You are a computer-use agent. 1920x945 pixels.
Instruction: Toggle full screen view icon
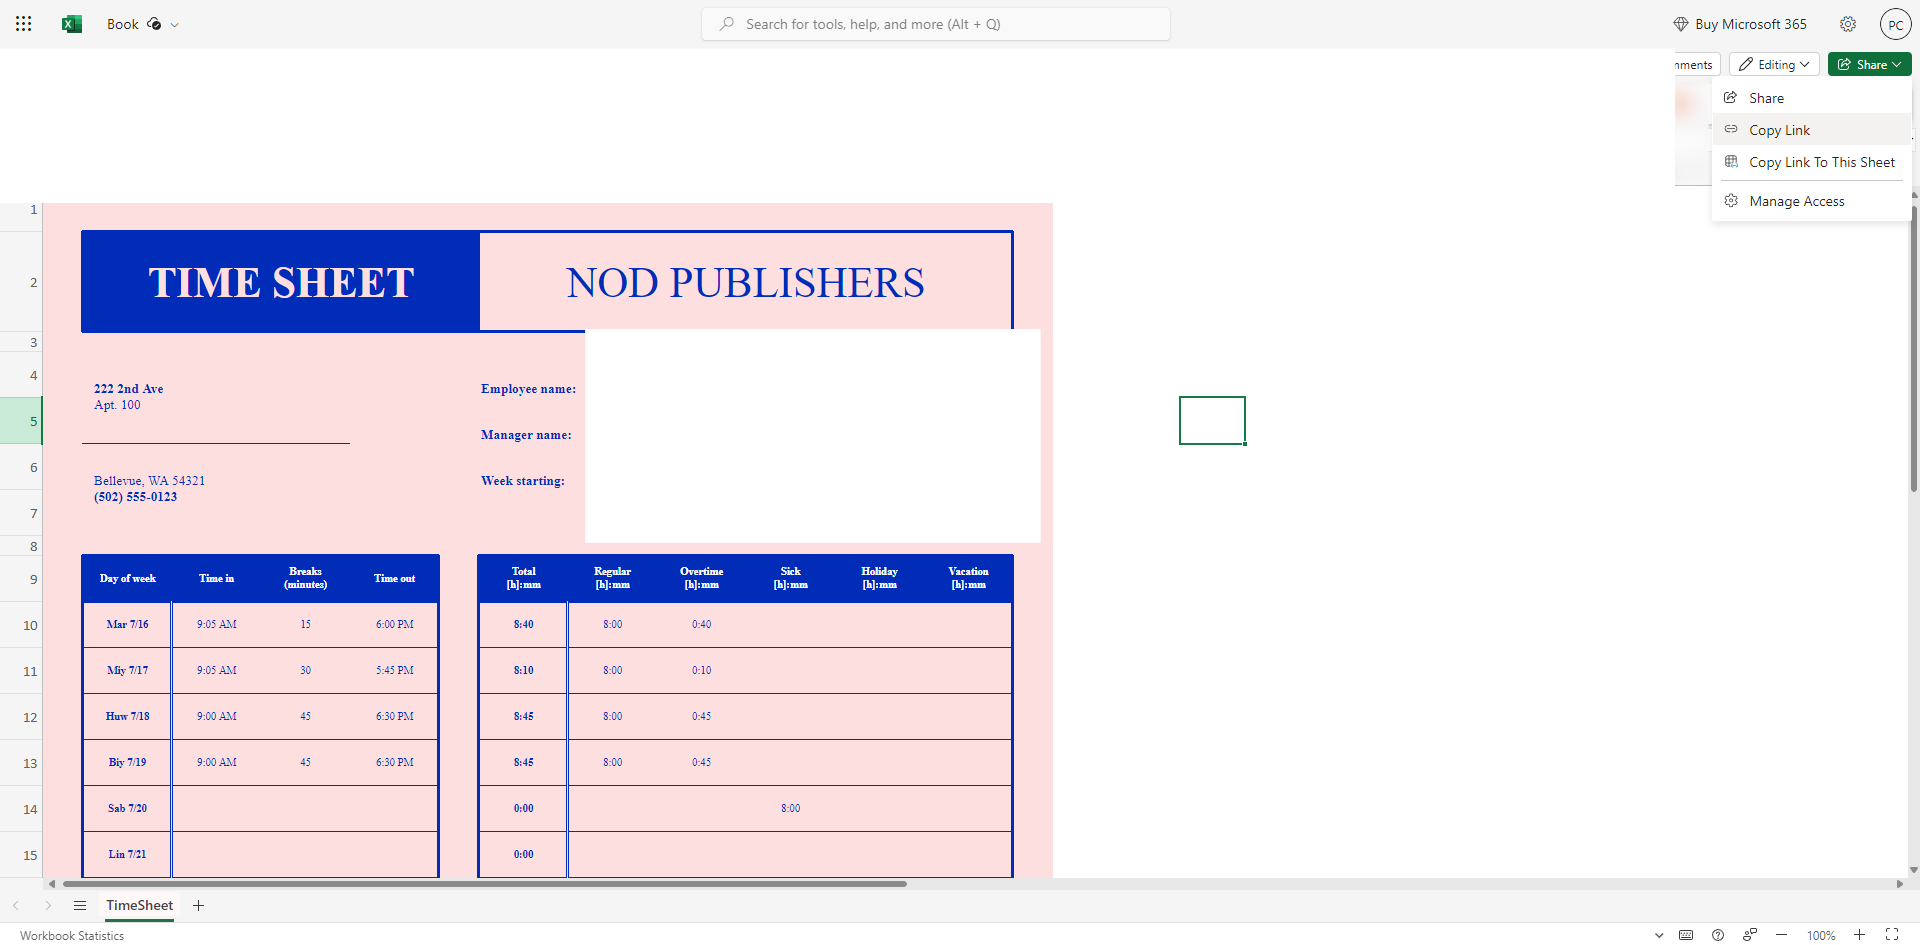[1892, 936]
